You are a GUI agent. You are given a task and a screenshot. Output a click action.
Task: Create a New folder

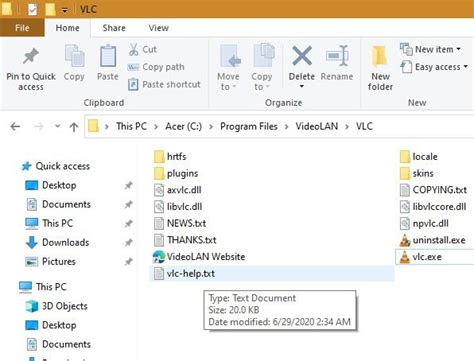[x=380, y=68]
